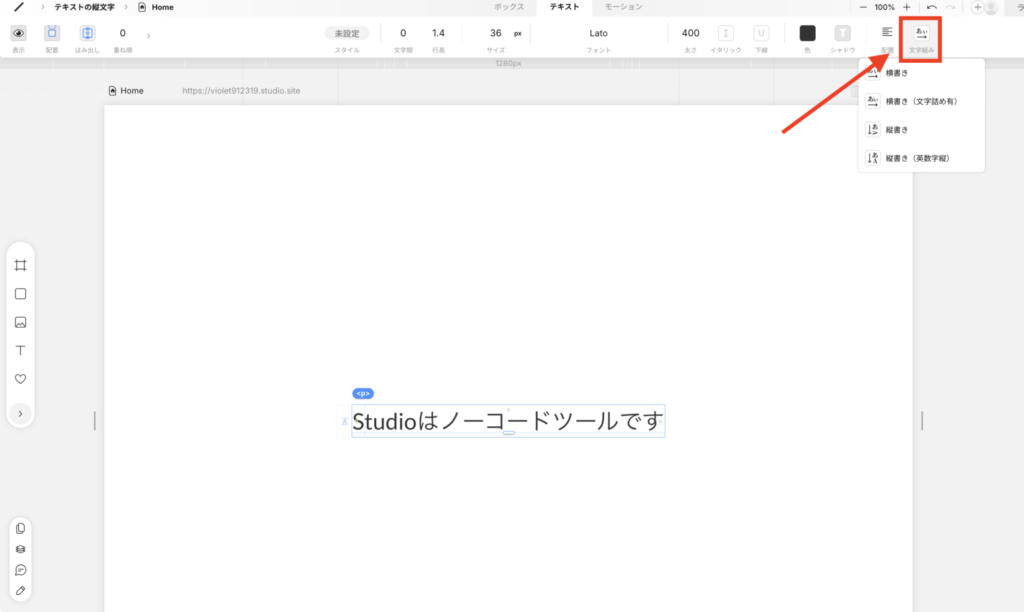Screen dimensions: 1024x612
Task: Select the Home page label above canvas
Action: pos(126,91)
